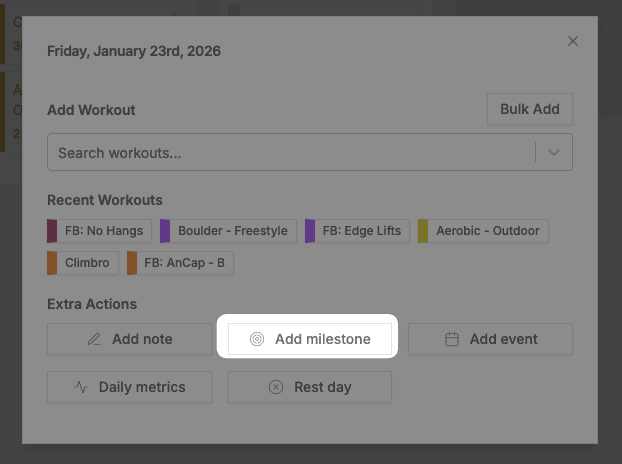Choose the FB: AnCap - B workout

(184, 263)
